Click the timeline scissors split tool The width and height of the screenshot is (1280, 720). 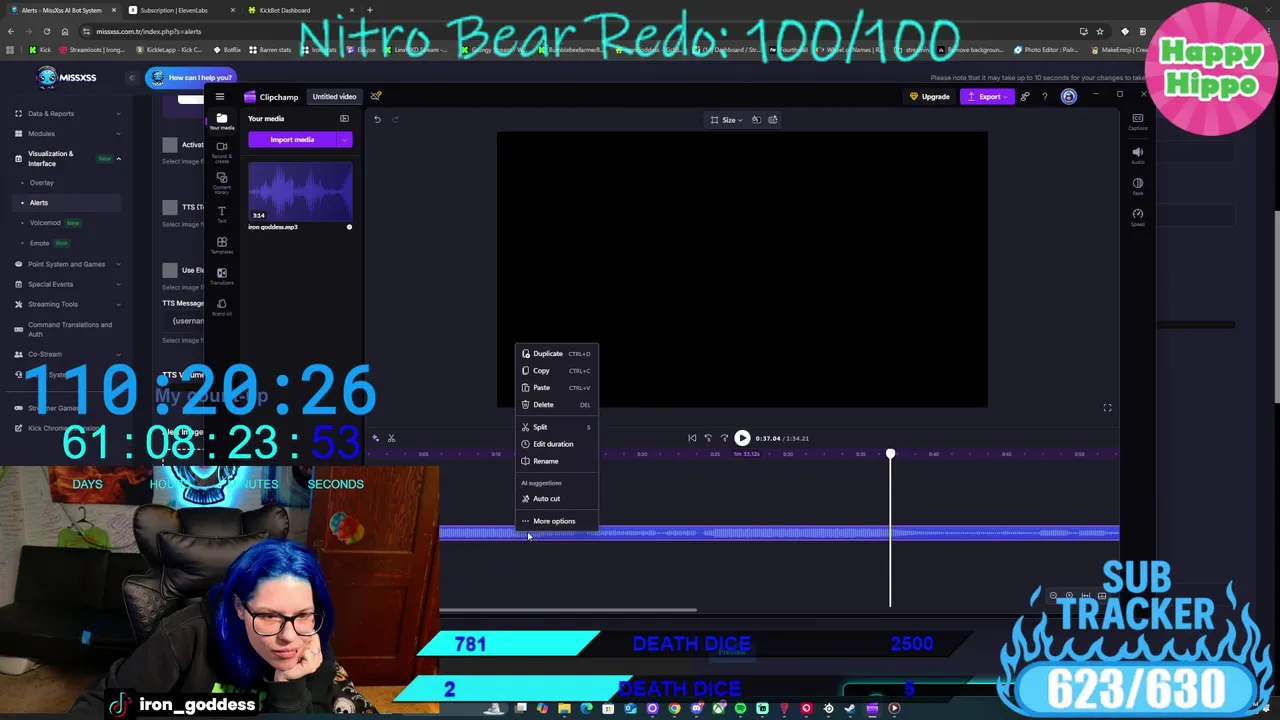pos(391,438)
